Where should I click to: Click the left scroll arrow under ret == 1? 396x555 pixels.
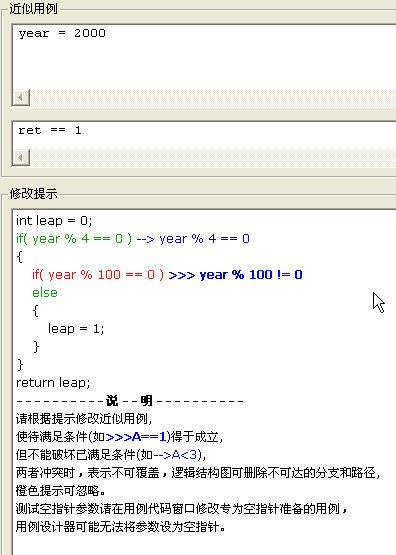click(21, 157)
